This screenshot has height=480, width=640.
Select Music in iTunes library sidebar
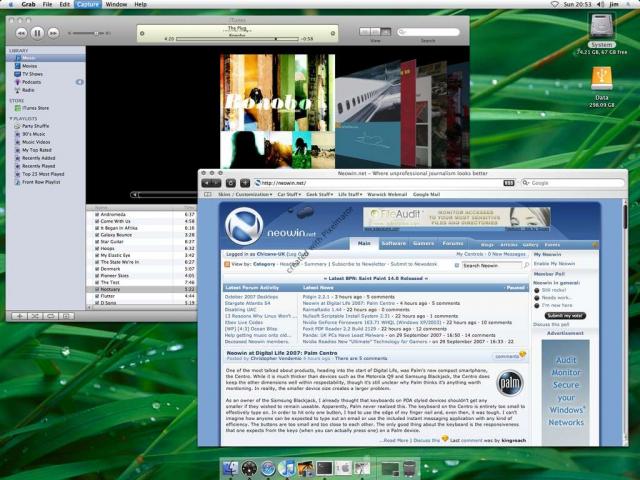[46, 58]
